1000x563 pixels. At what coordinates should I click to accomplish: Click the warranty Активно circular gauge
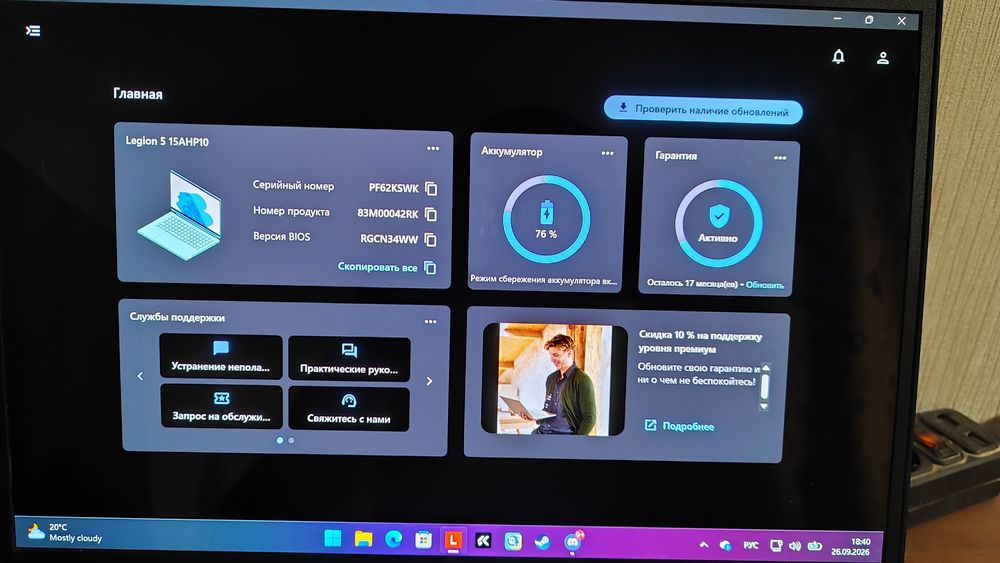click(x=719, y=223)
